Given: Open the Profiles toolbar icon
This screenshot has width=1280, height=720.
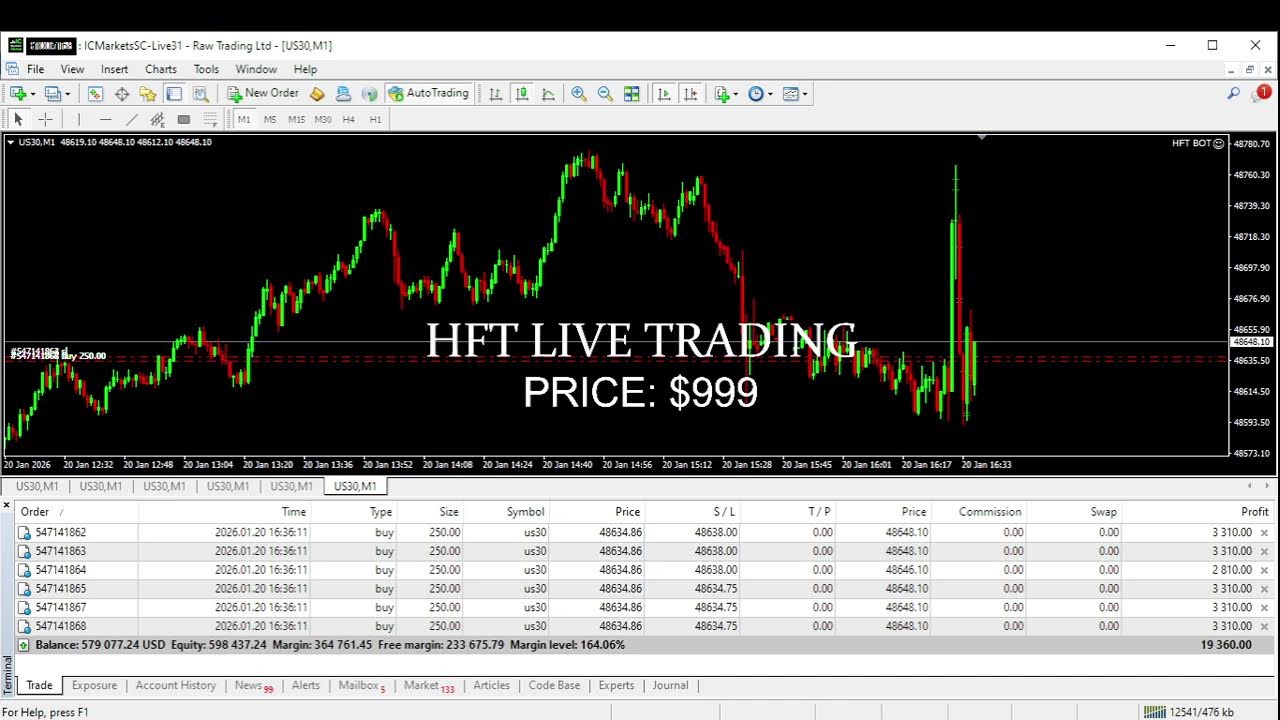Looking at the screenshot, I should click(52, 93).
